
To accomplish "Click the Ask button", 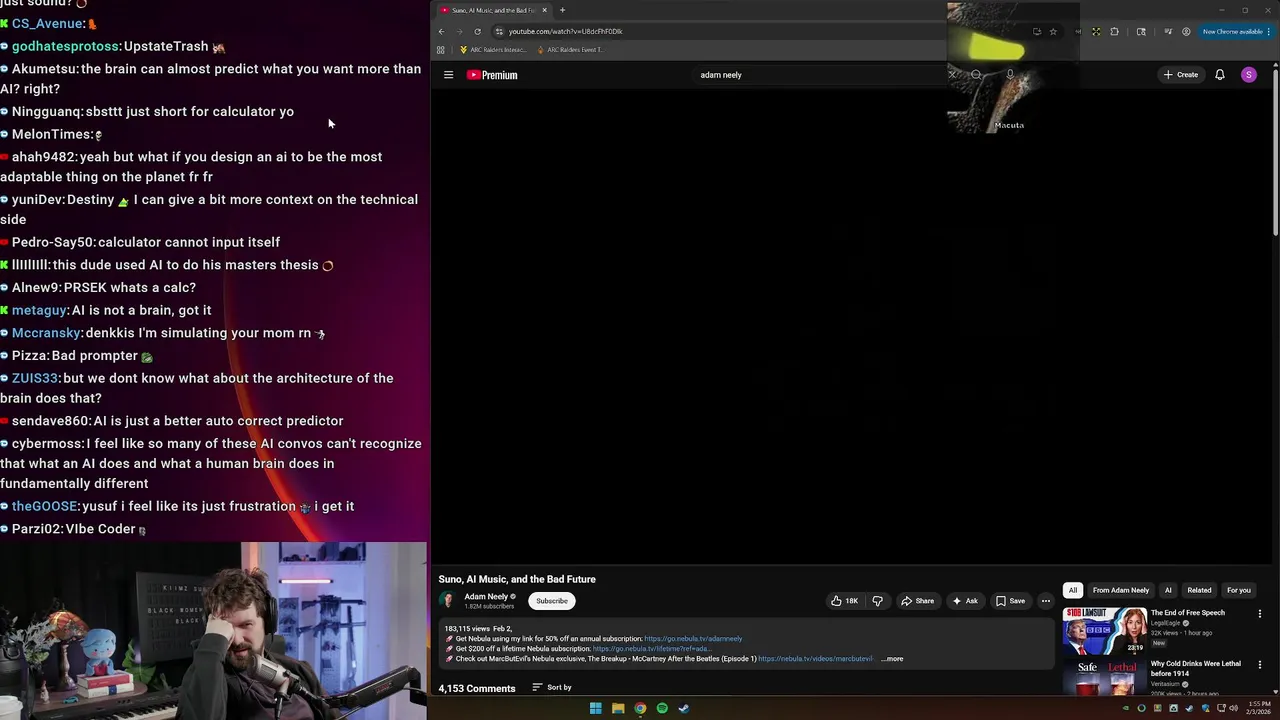I will [x=965, y=601].
